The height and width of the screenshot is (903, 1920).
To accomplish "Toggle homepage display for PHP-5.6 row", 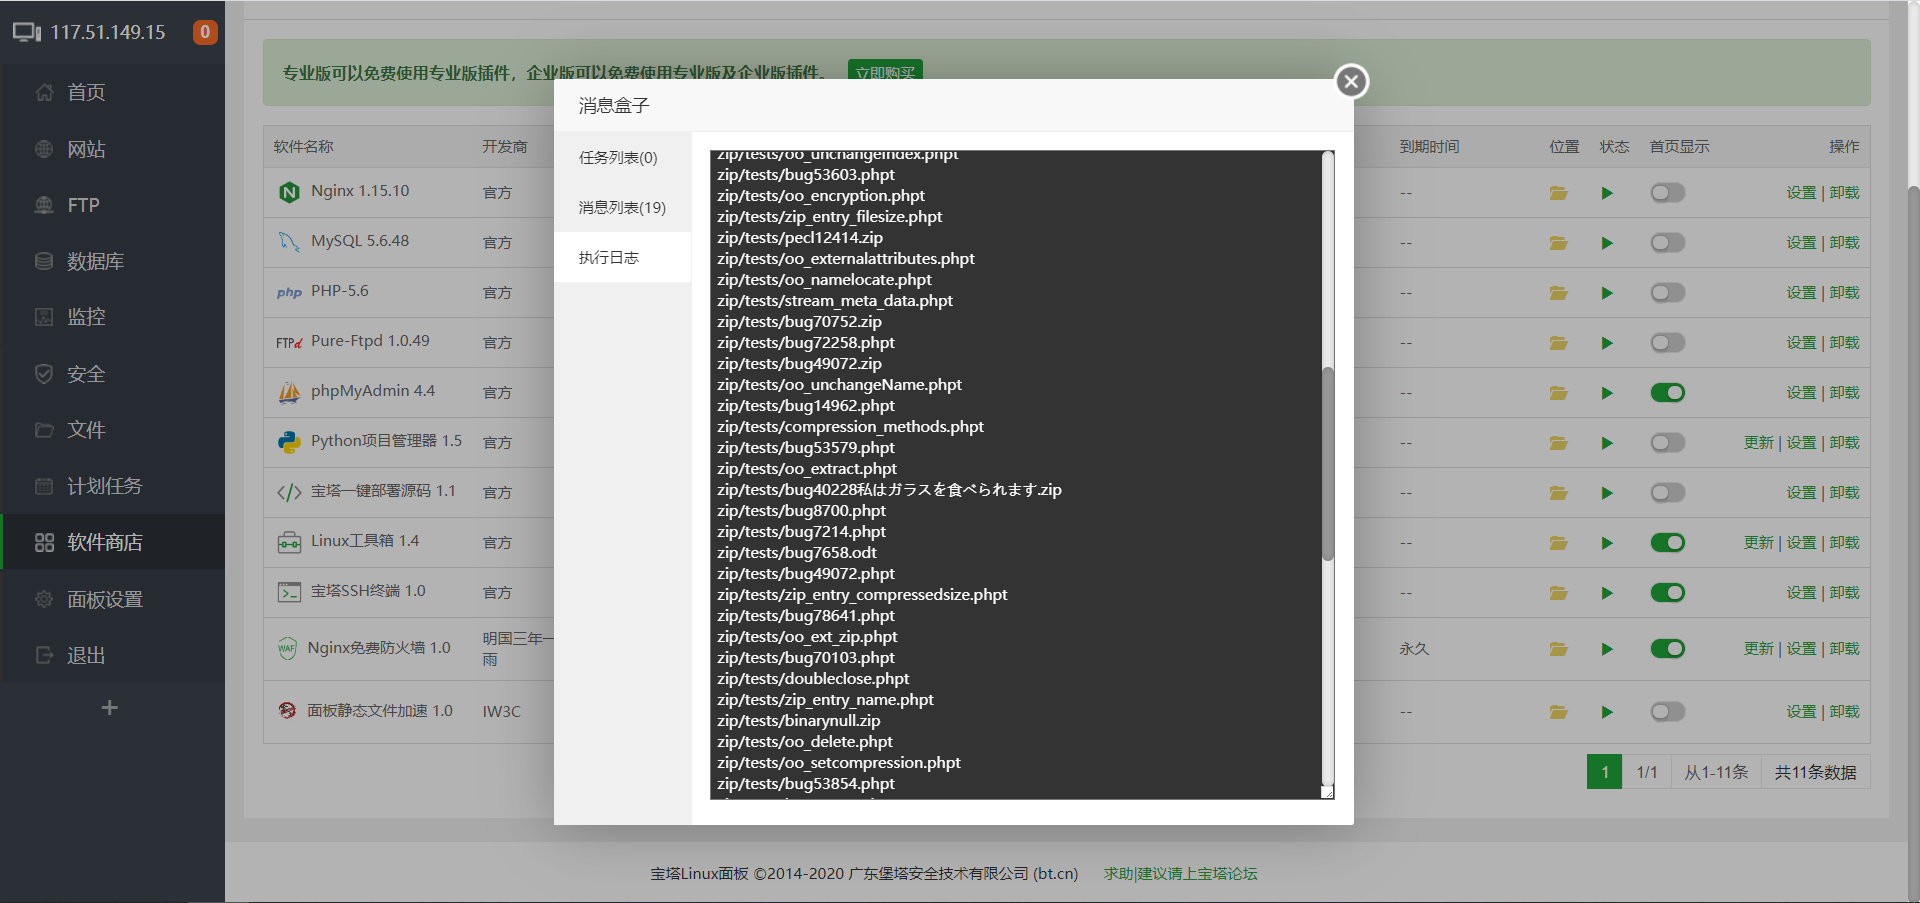I will coord(1667,293).
